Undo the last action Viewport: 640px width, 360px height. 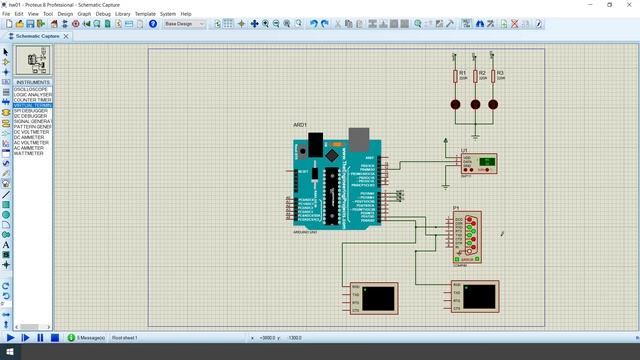[313, 24]
